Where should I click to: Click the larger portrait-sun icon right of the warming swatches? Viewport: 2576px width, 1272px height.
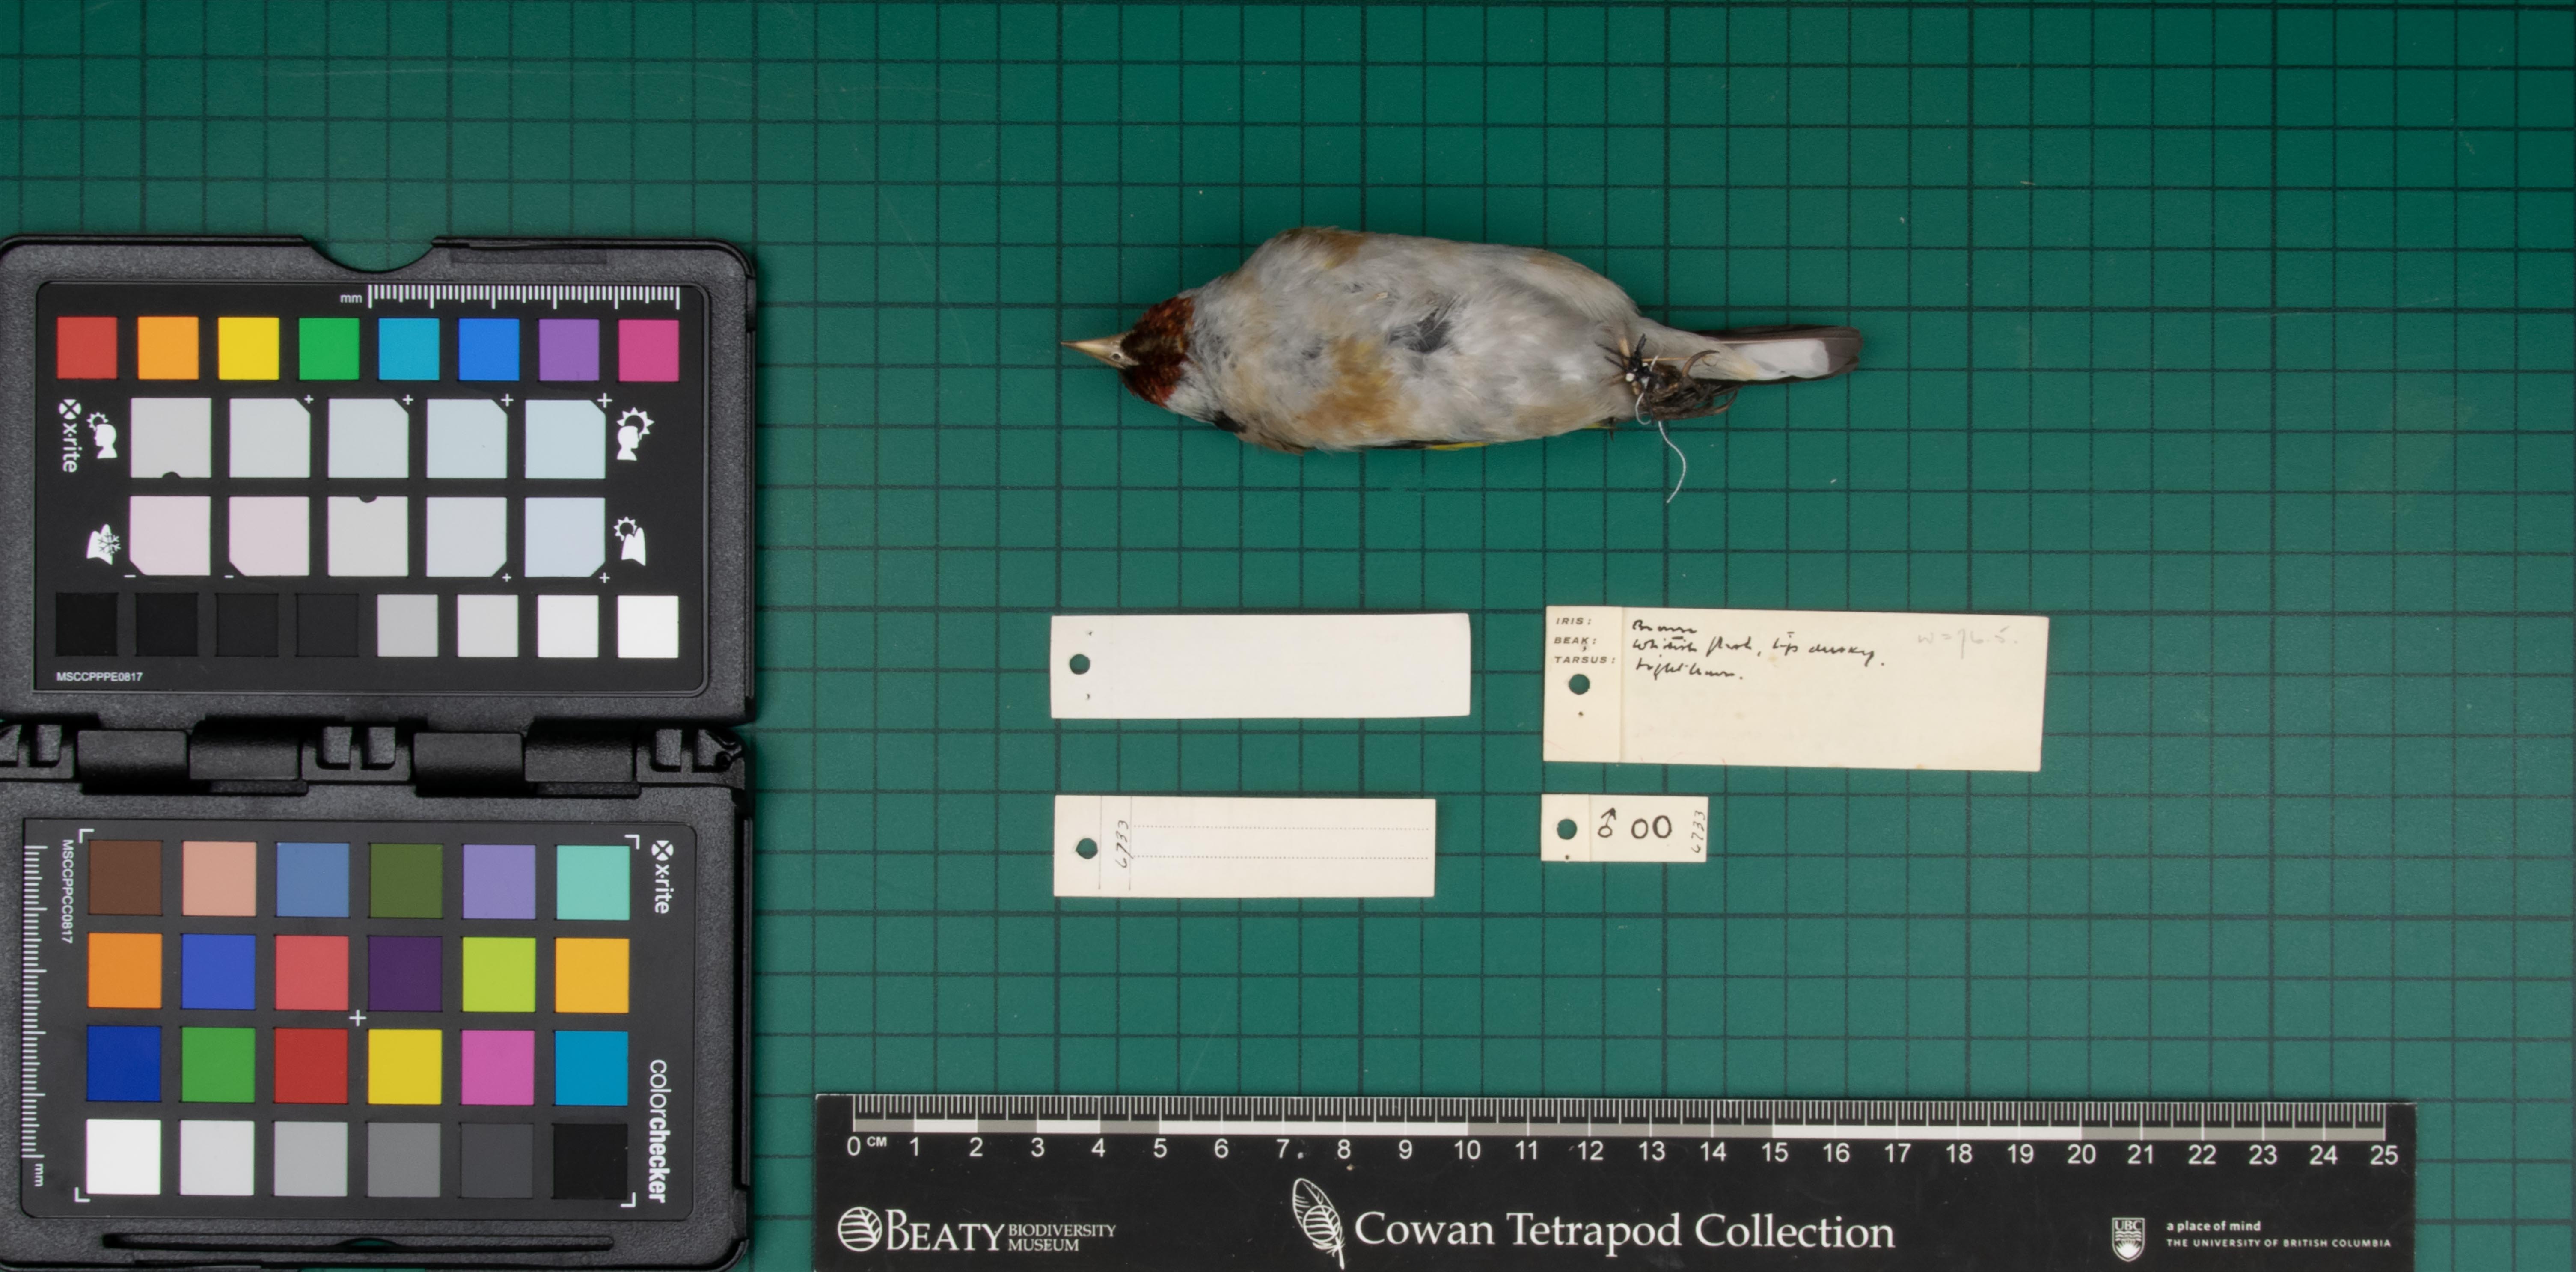633,434
